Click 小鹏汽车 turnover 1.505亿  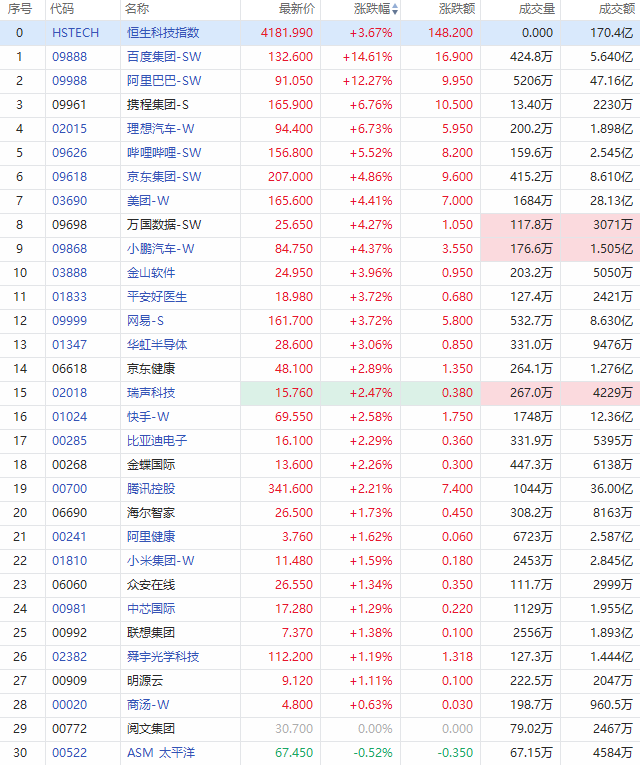(611, 248)
